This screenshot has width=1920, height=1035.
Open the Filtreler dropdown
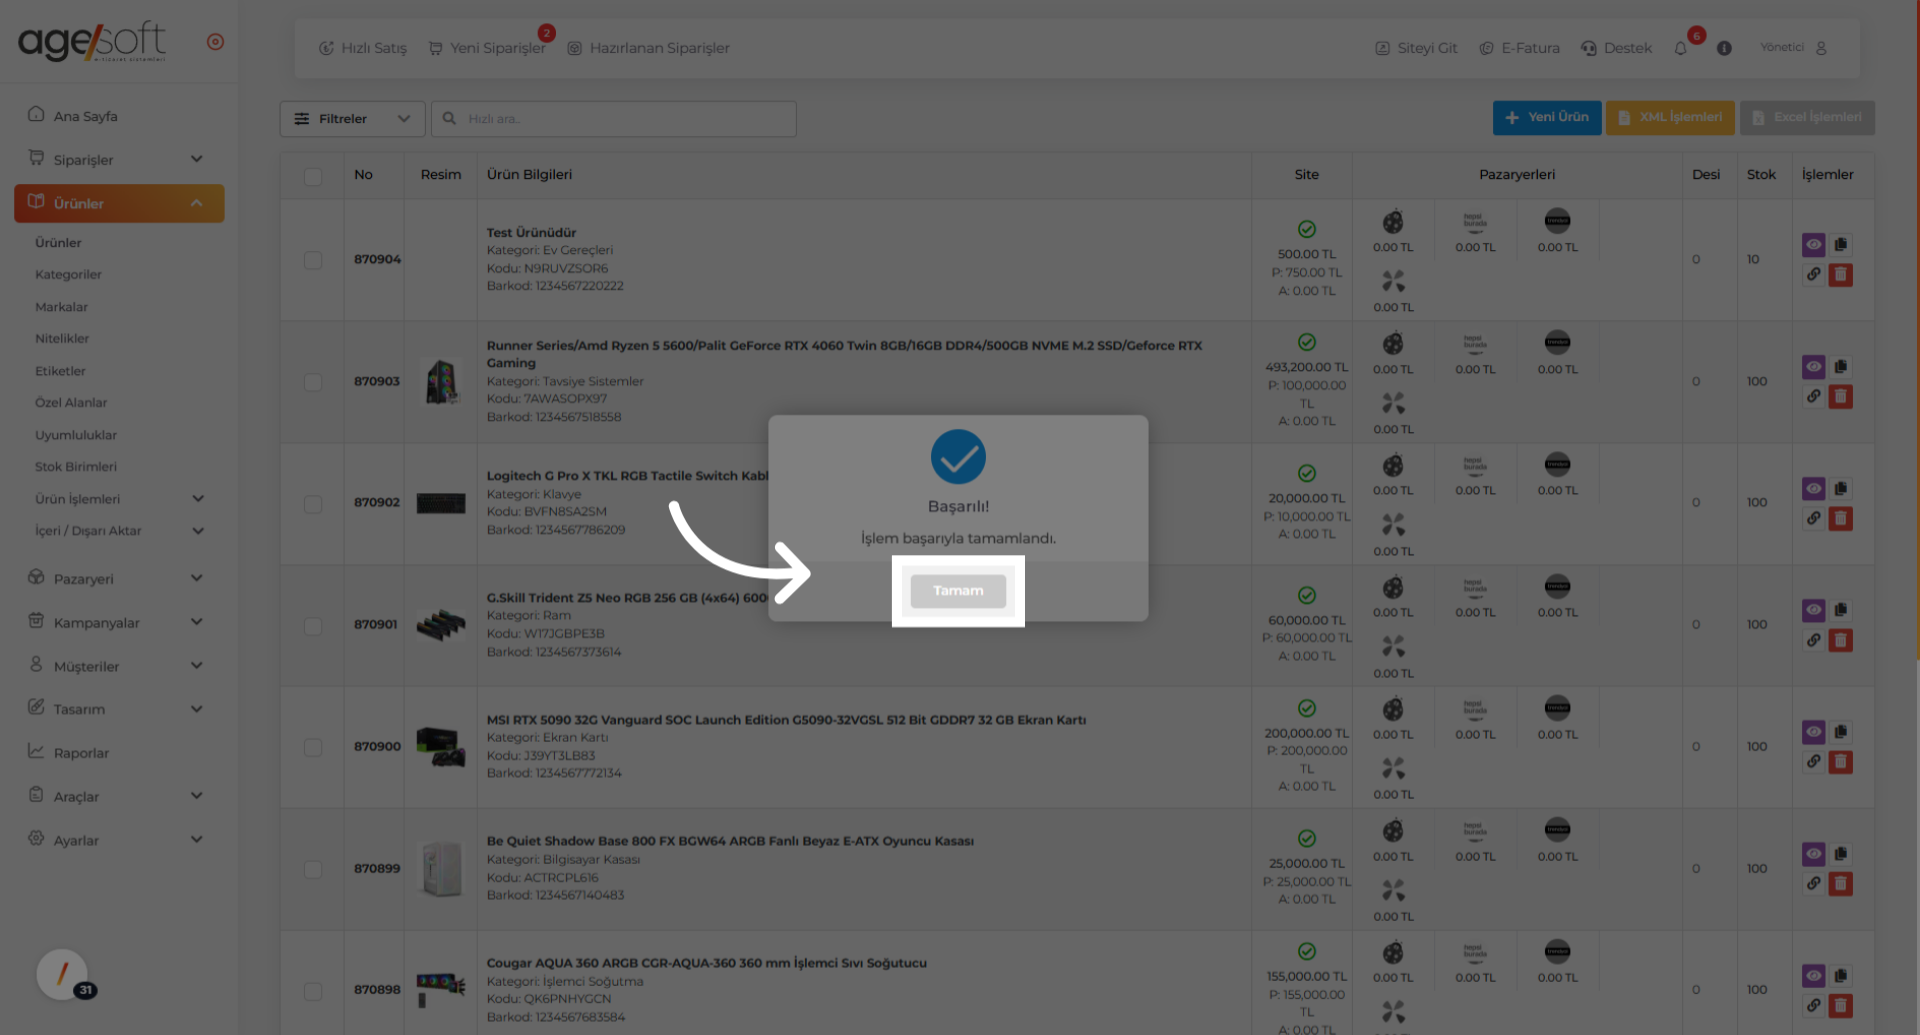point(352,119)
